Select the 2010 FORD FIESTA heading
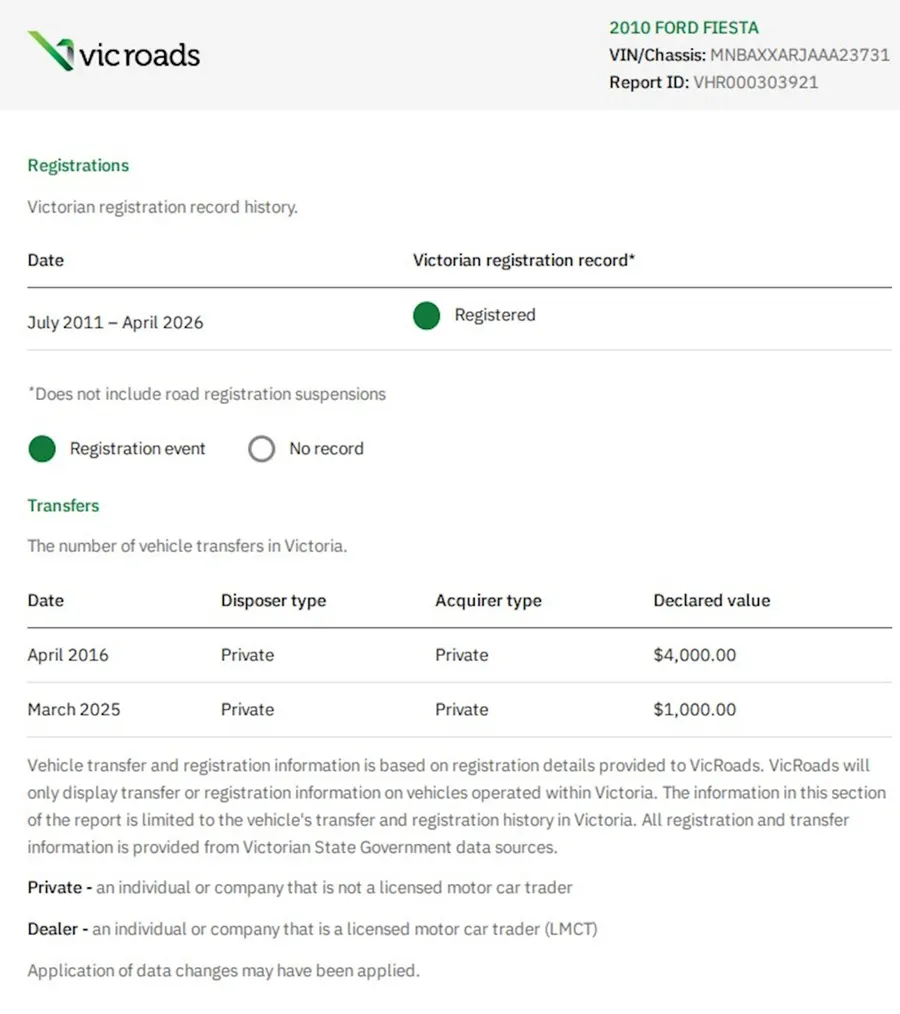The height and width of the screenshot is (1014, 900). point(683,28)
